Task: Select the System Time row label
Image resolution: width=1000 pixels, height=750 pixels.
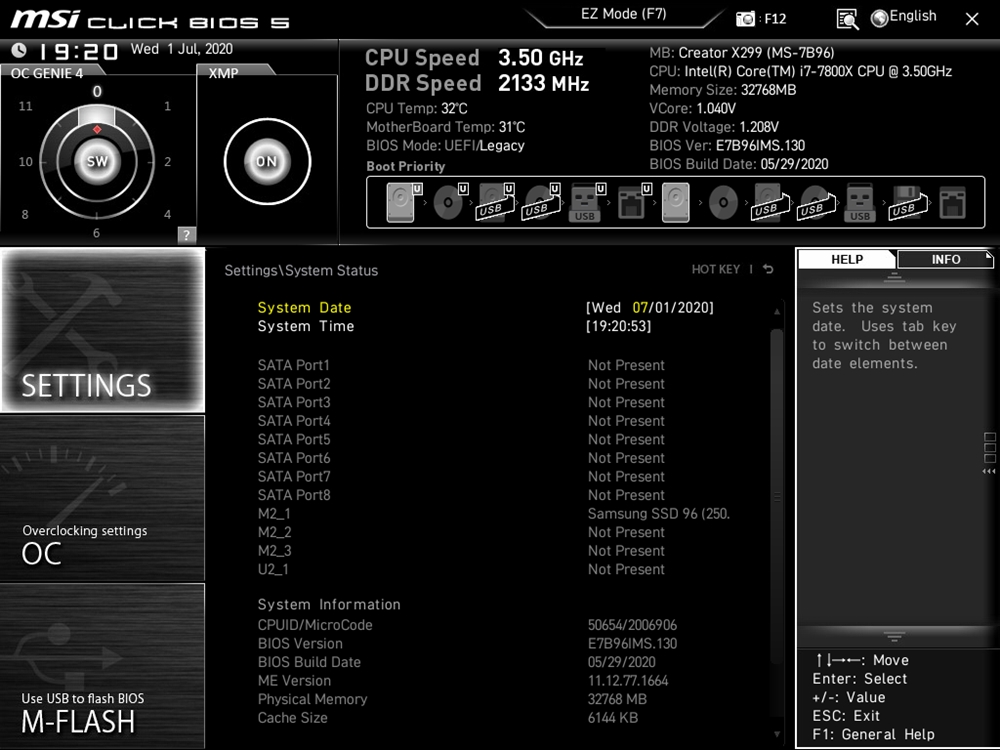Action: pos(305,326)
